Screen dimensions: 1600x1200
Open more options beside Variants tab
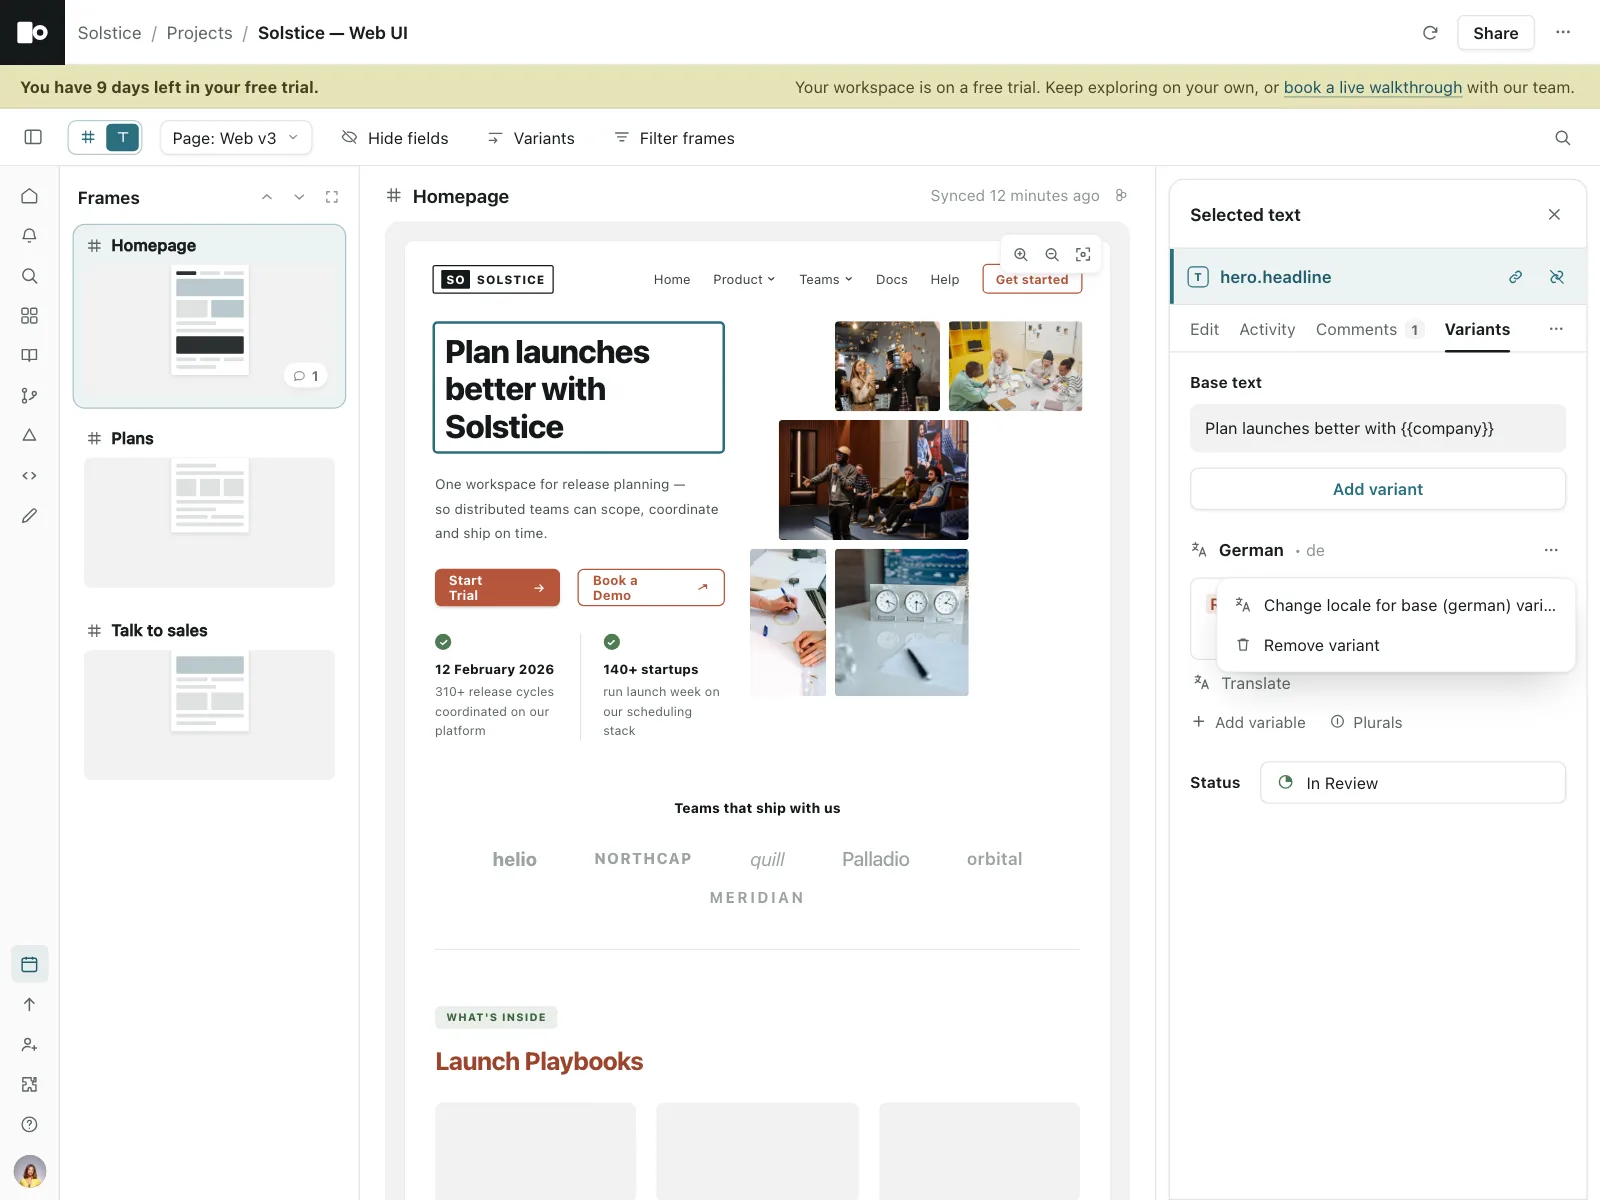coord(1556,329)
